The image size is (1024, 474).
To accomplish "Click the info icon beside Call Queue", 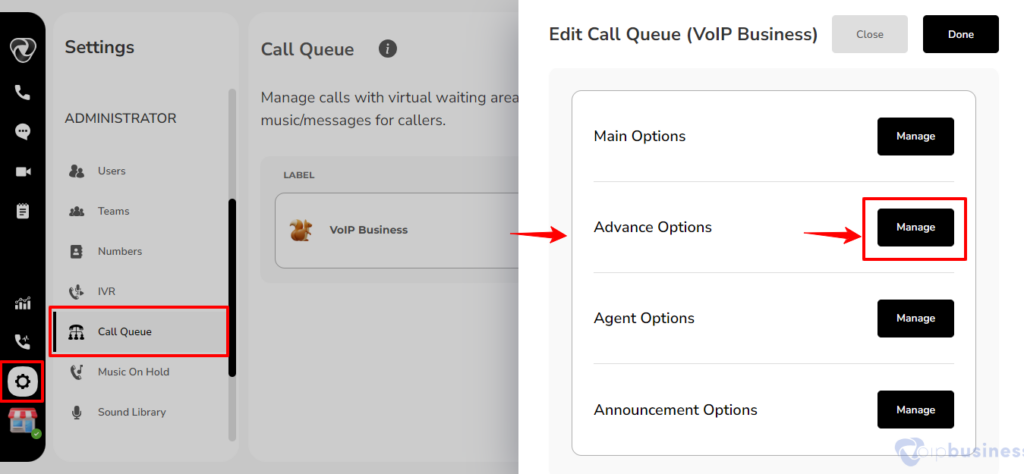I will coord(388,49).
